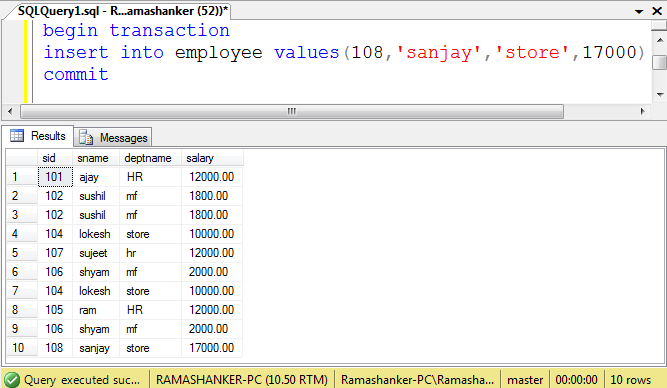Screen dimensions: 667x388
Task: Click the horizontal scroll right arrow
Action: tap(642, 111)
